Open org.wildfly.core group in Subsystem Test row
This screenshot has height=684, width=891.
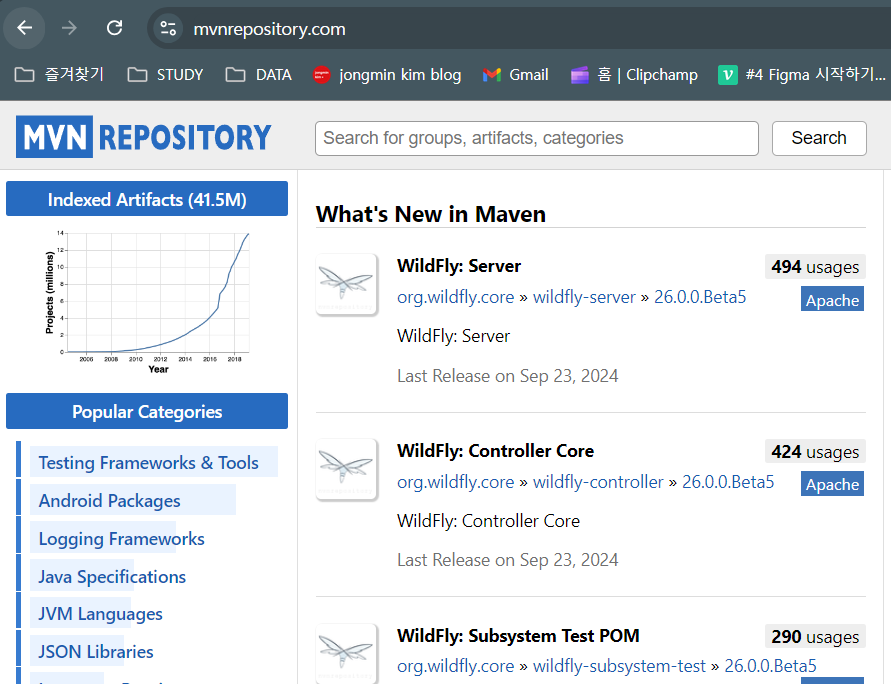point(455,666)
